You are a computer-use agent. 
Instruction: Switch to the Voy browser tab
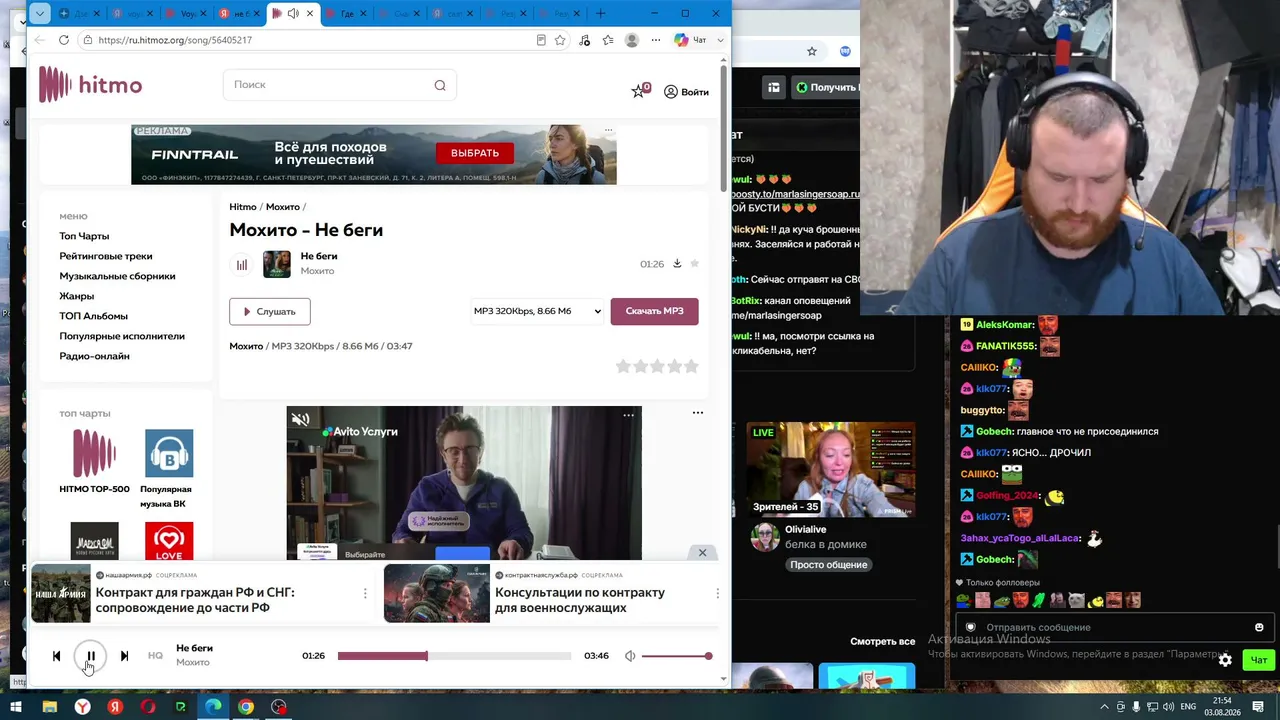point(186,13)
